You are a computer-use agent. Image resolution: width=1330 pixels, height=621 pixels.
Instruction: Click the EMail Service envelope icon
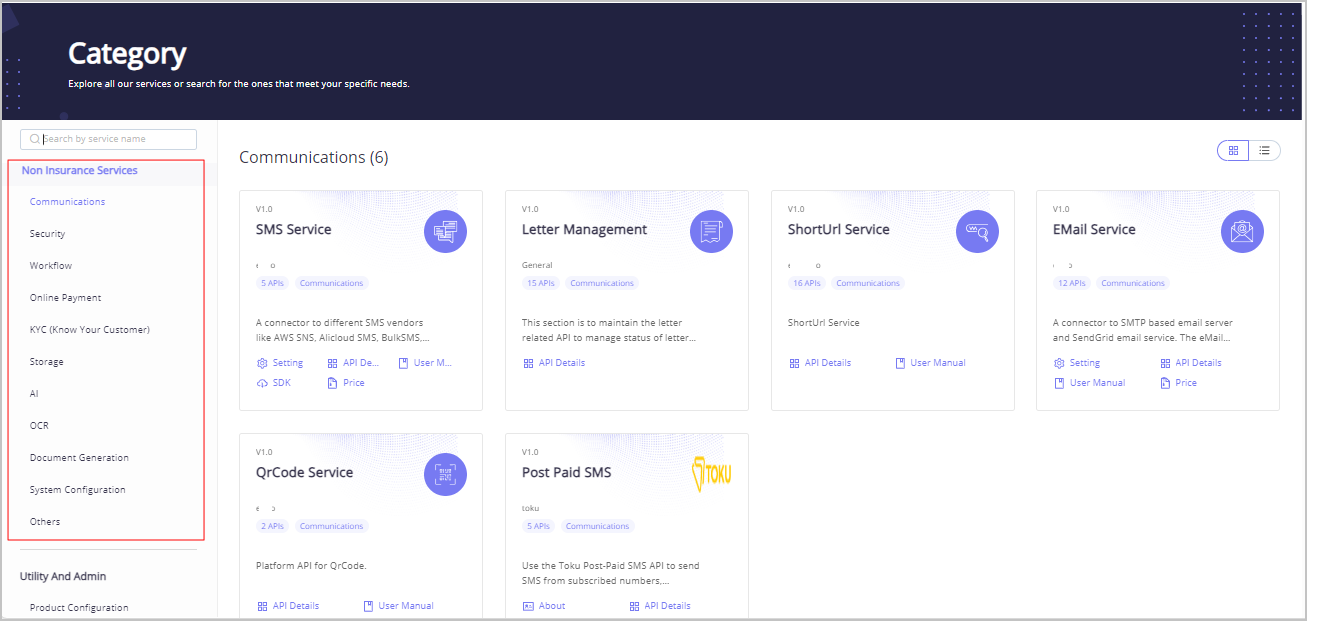1243,232
